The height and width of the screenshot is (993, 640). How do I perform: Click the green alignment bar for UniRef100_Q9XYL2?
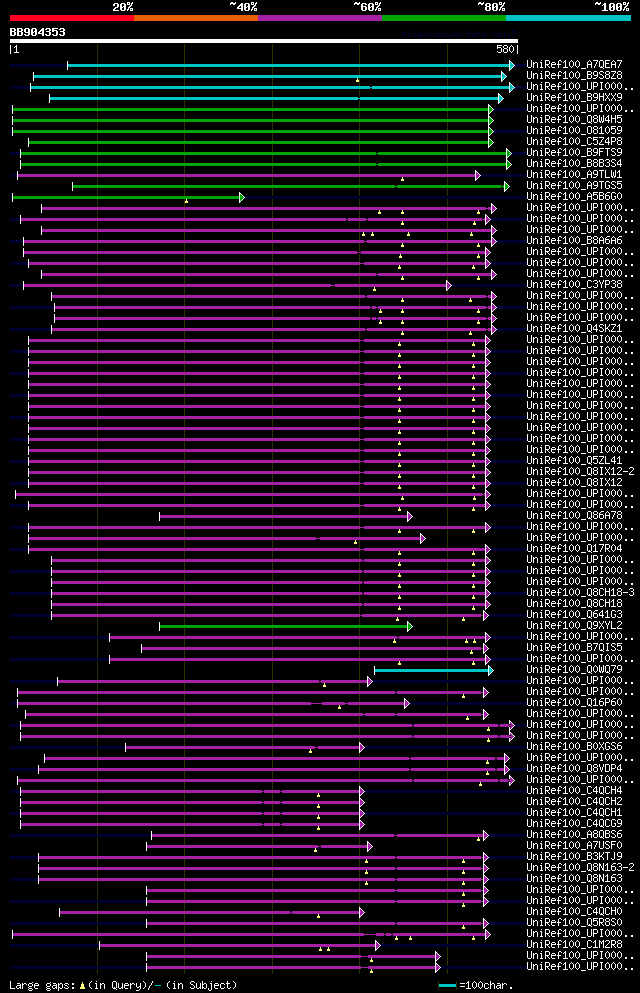(285, 626)
